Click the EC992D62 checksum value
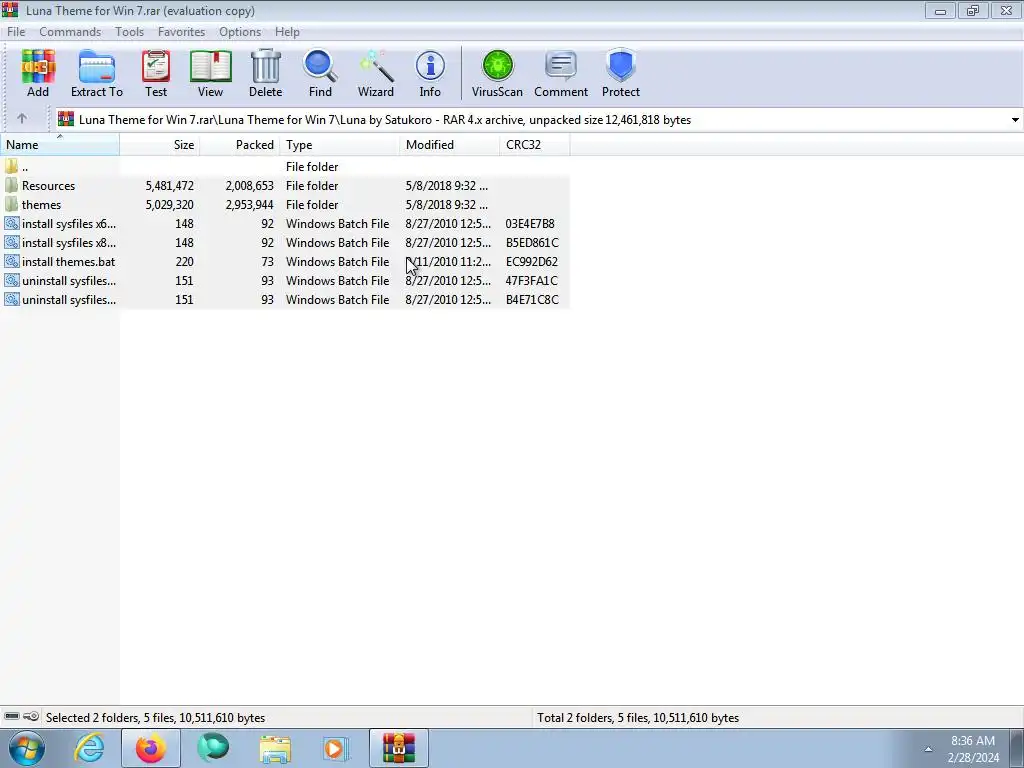Image resolution: width=1024 pixels, height=768 pixels. 532,261
